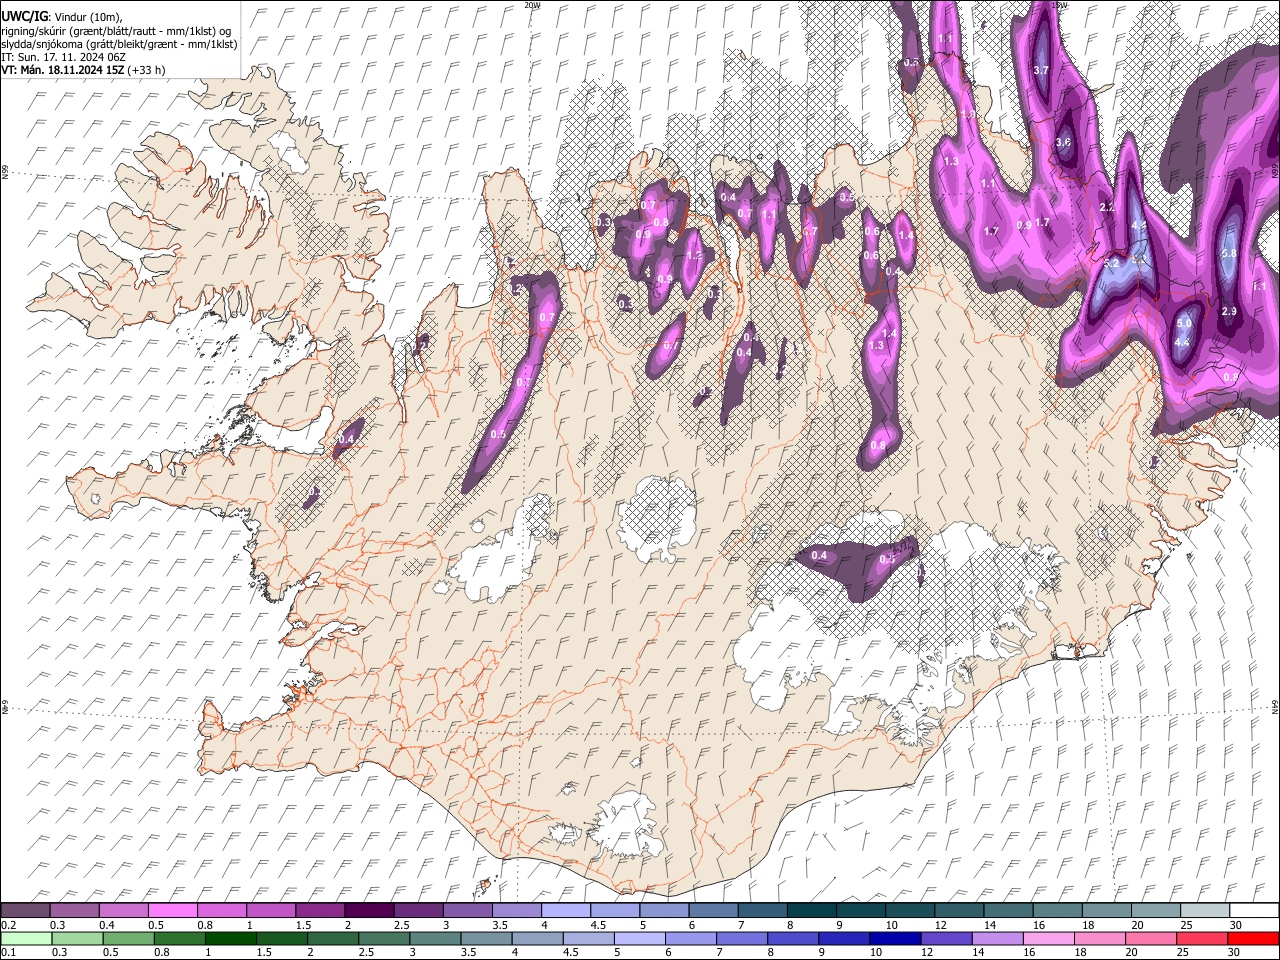Screen dimensions: 1280x960
Task: Click the 20W longitude label at top edge
Action: [532, 5]
